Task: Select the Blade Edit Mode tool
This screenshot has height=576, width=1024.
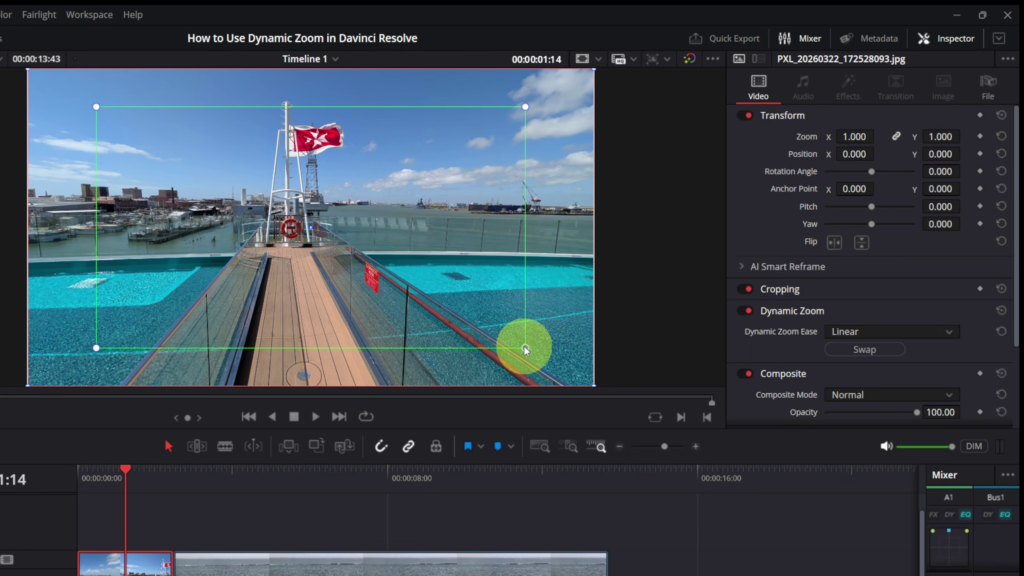Action: 225,446
